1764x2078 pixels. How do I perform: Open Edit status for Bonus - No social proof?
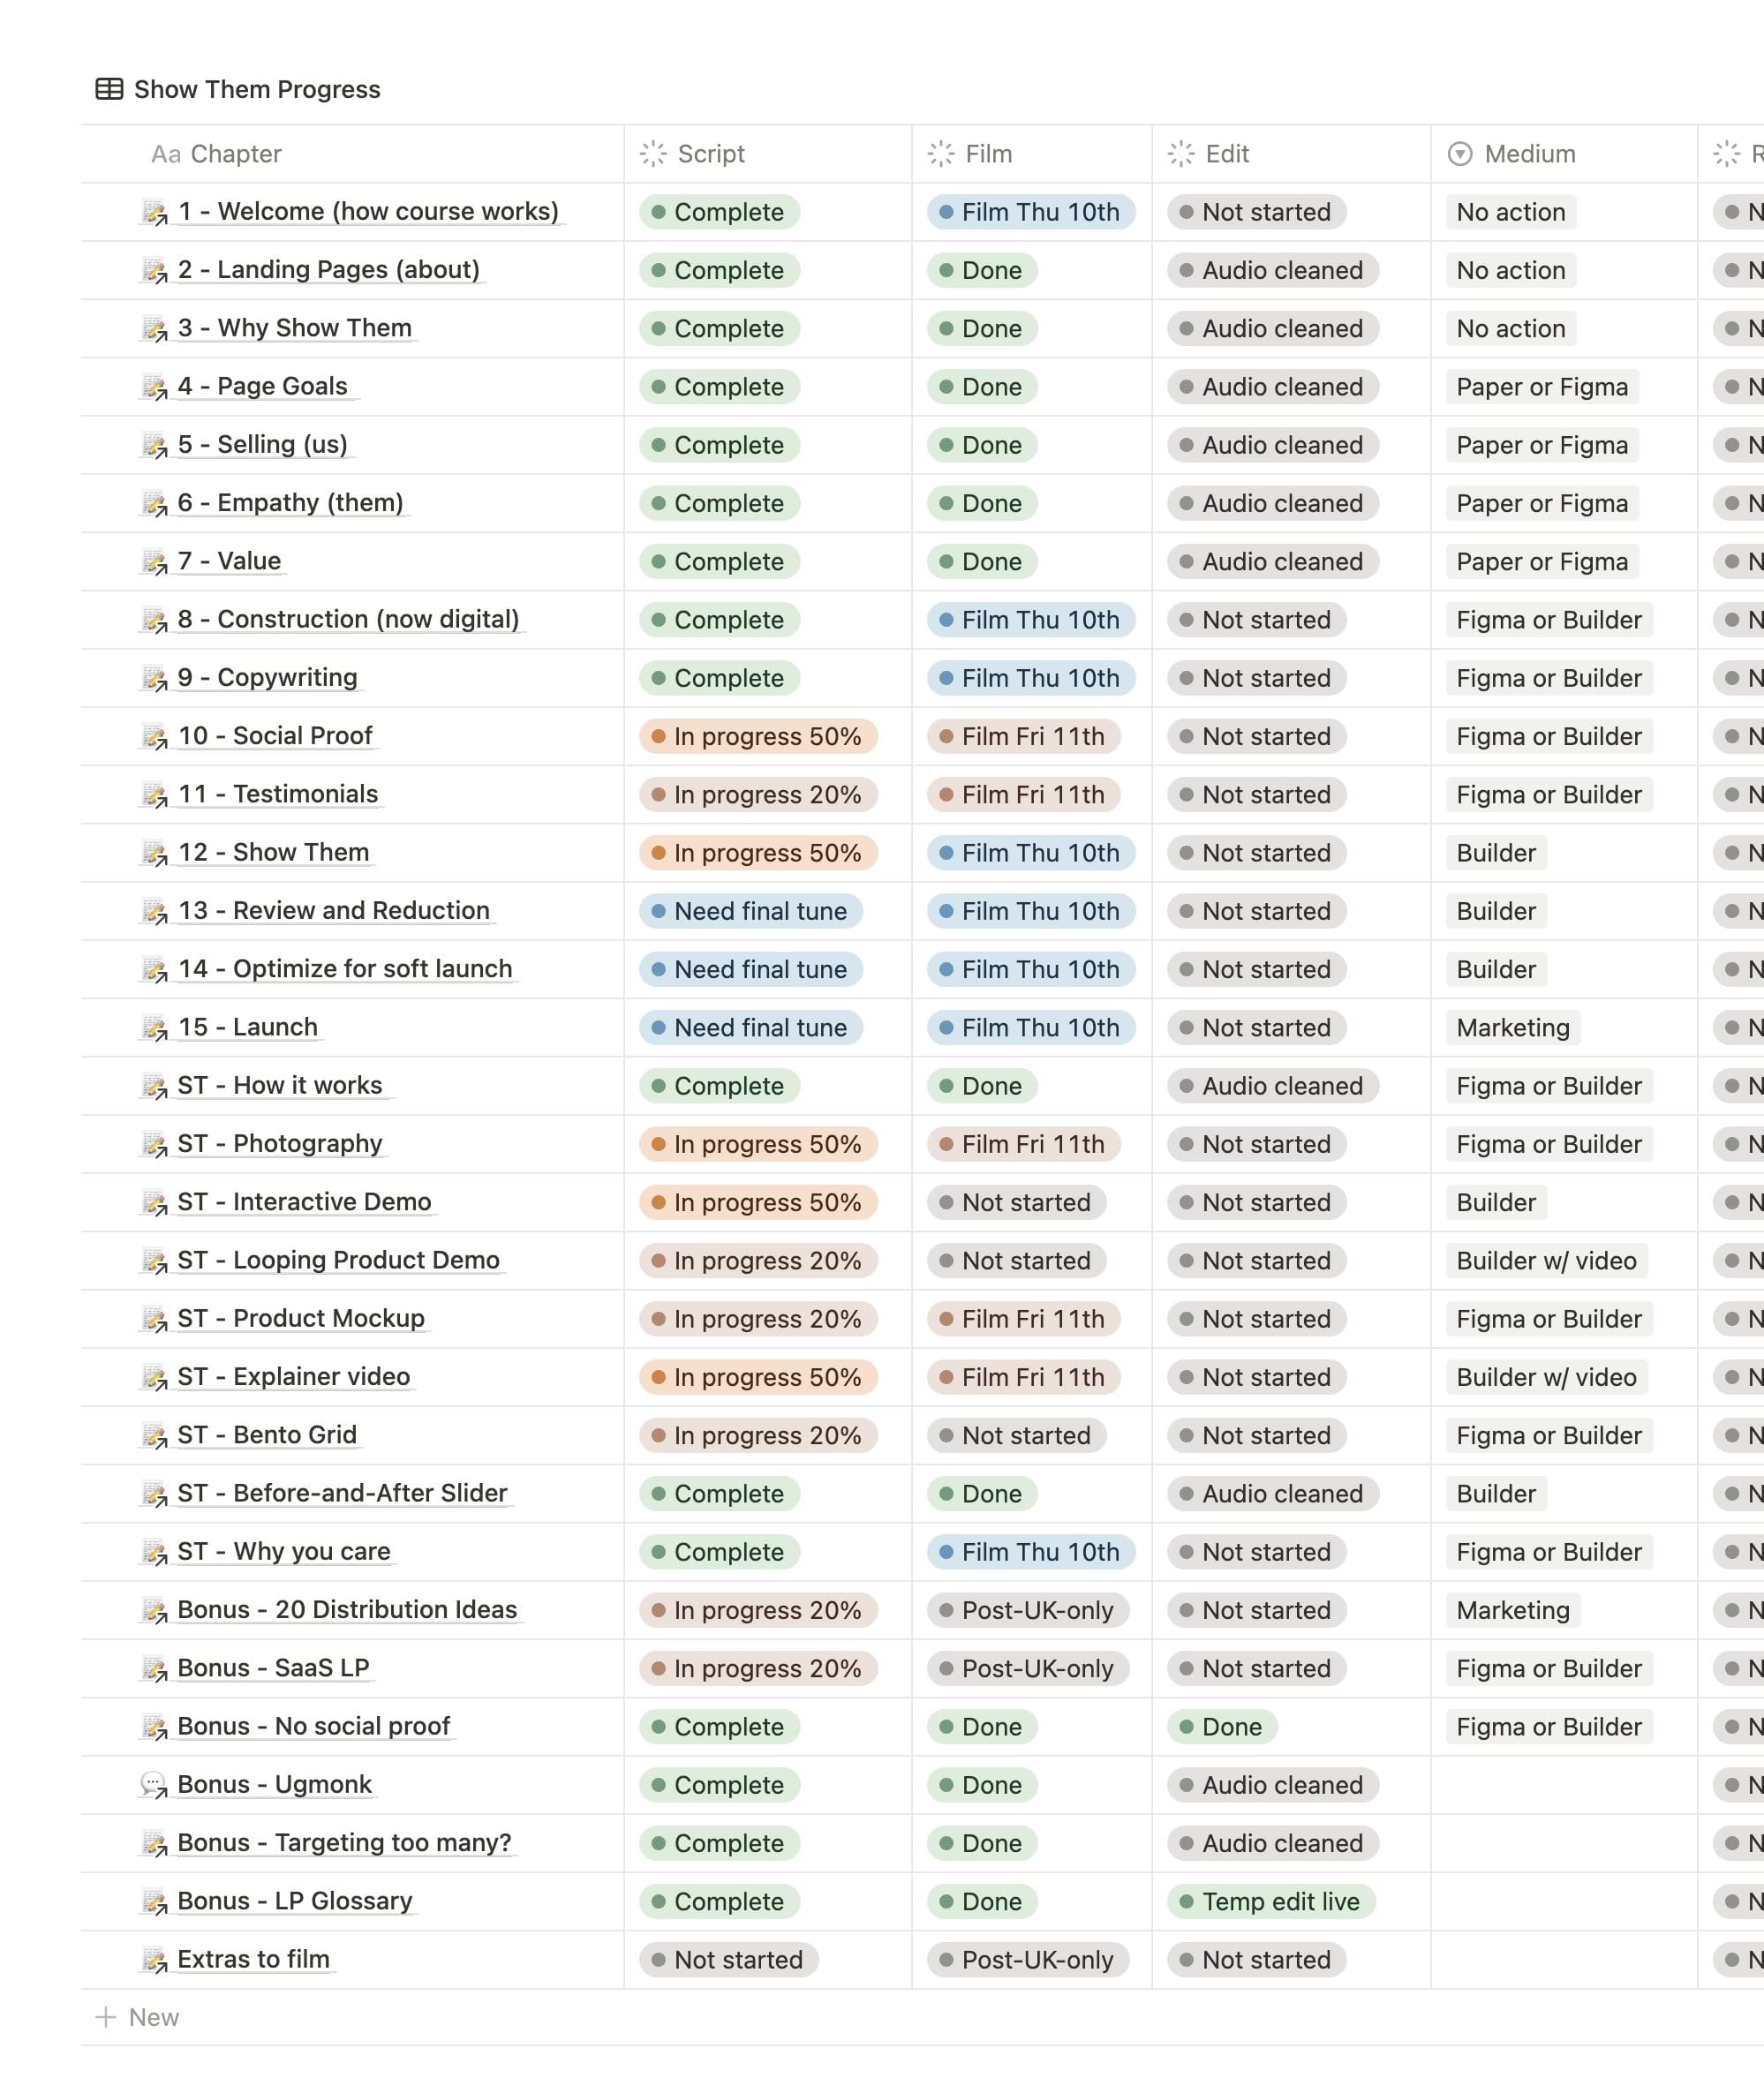[x=1222, y=1727]
